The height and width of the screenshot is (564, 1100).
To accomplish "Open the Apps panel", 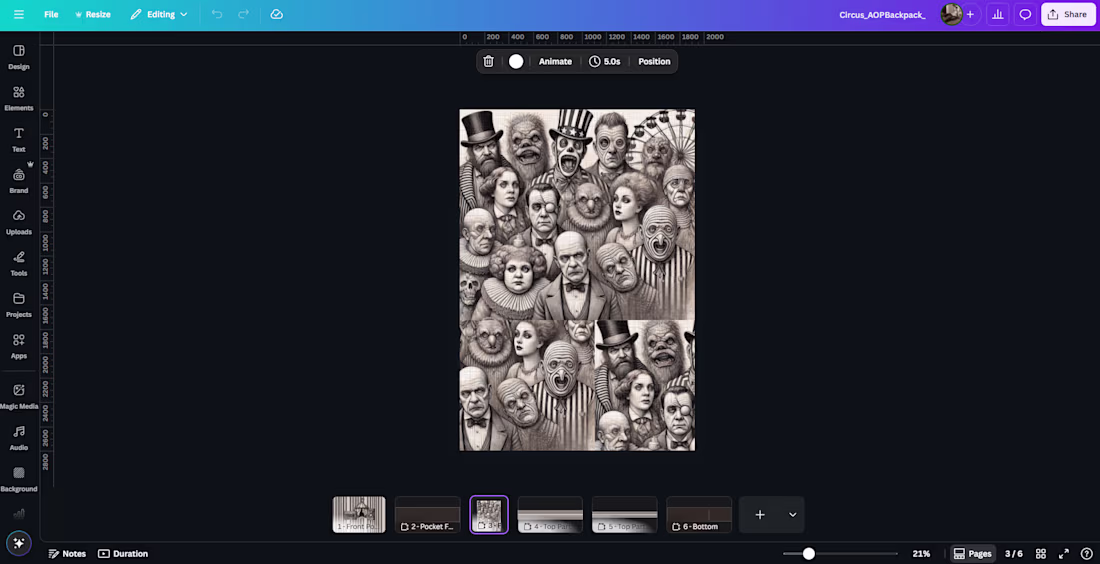I will [x=19, y=347].
